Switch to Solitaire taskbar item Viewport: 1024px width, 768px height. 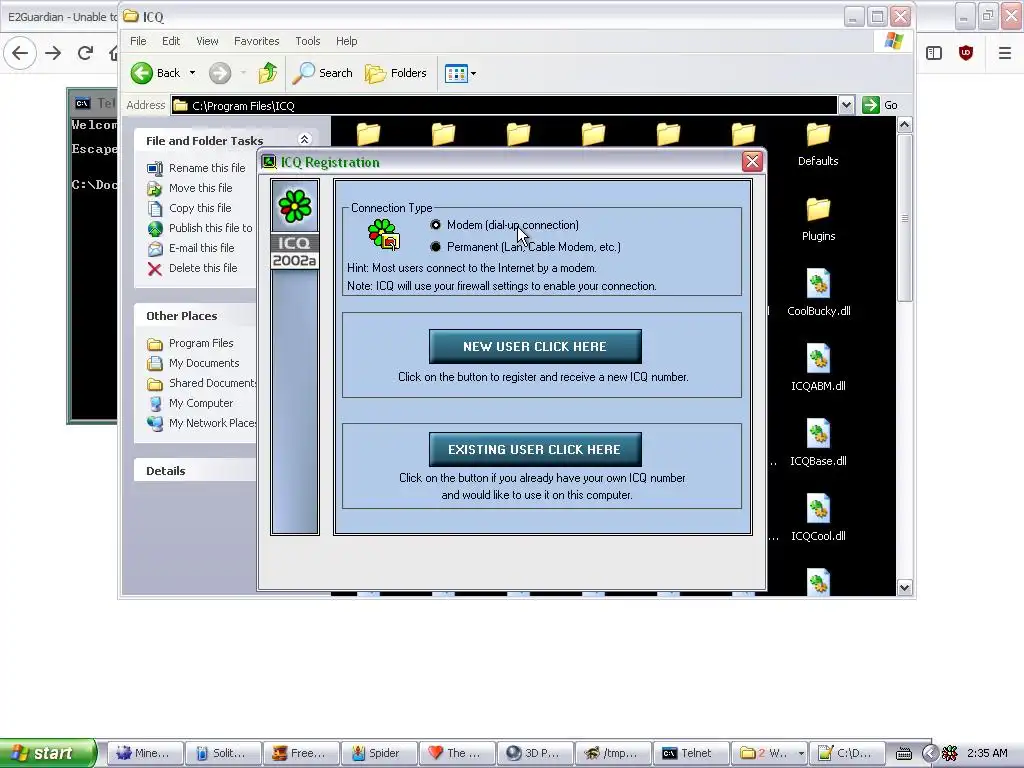point(223,753)
